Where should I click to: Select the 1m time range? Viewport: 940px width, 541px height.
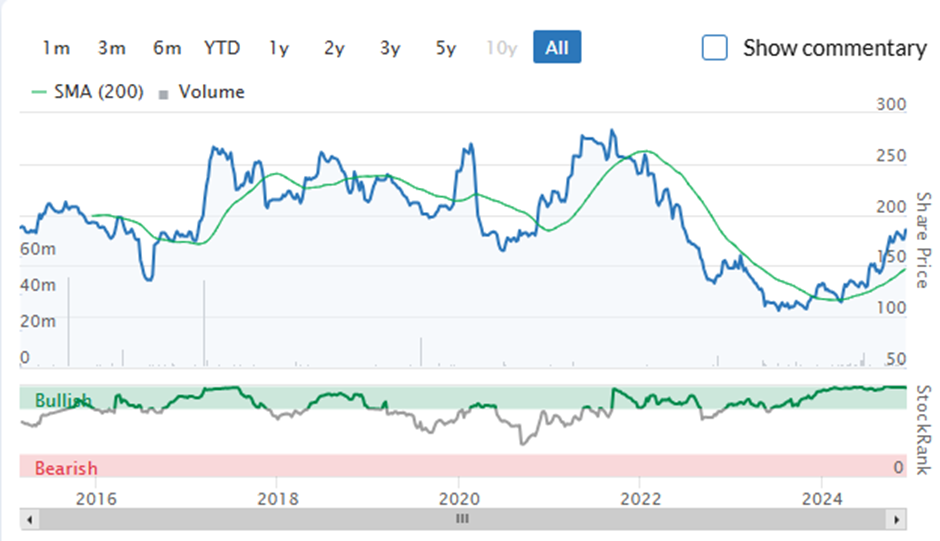[x=56, y=47]
